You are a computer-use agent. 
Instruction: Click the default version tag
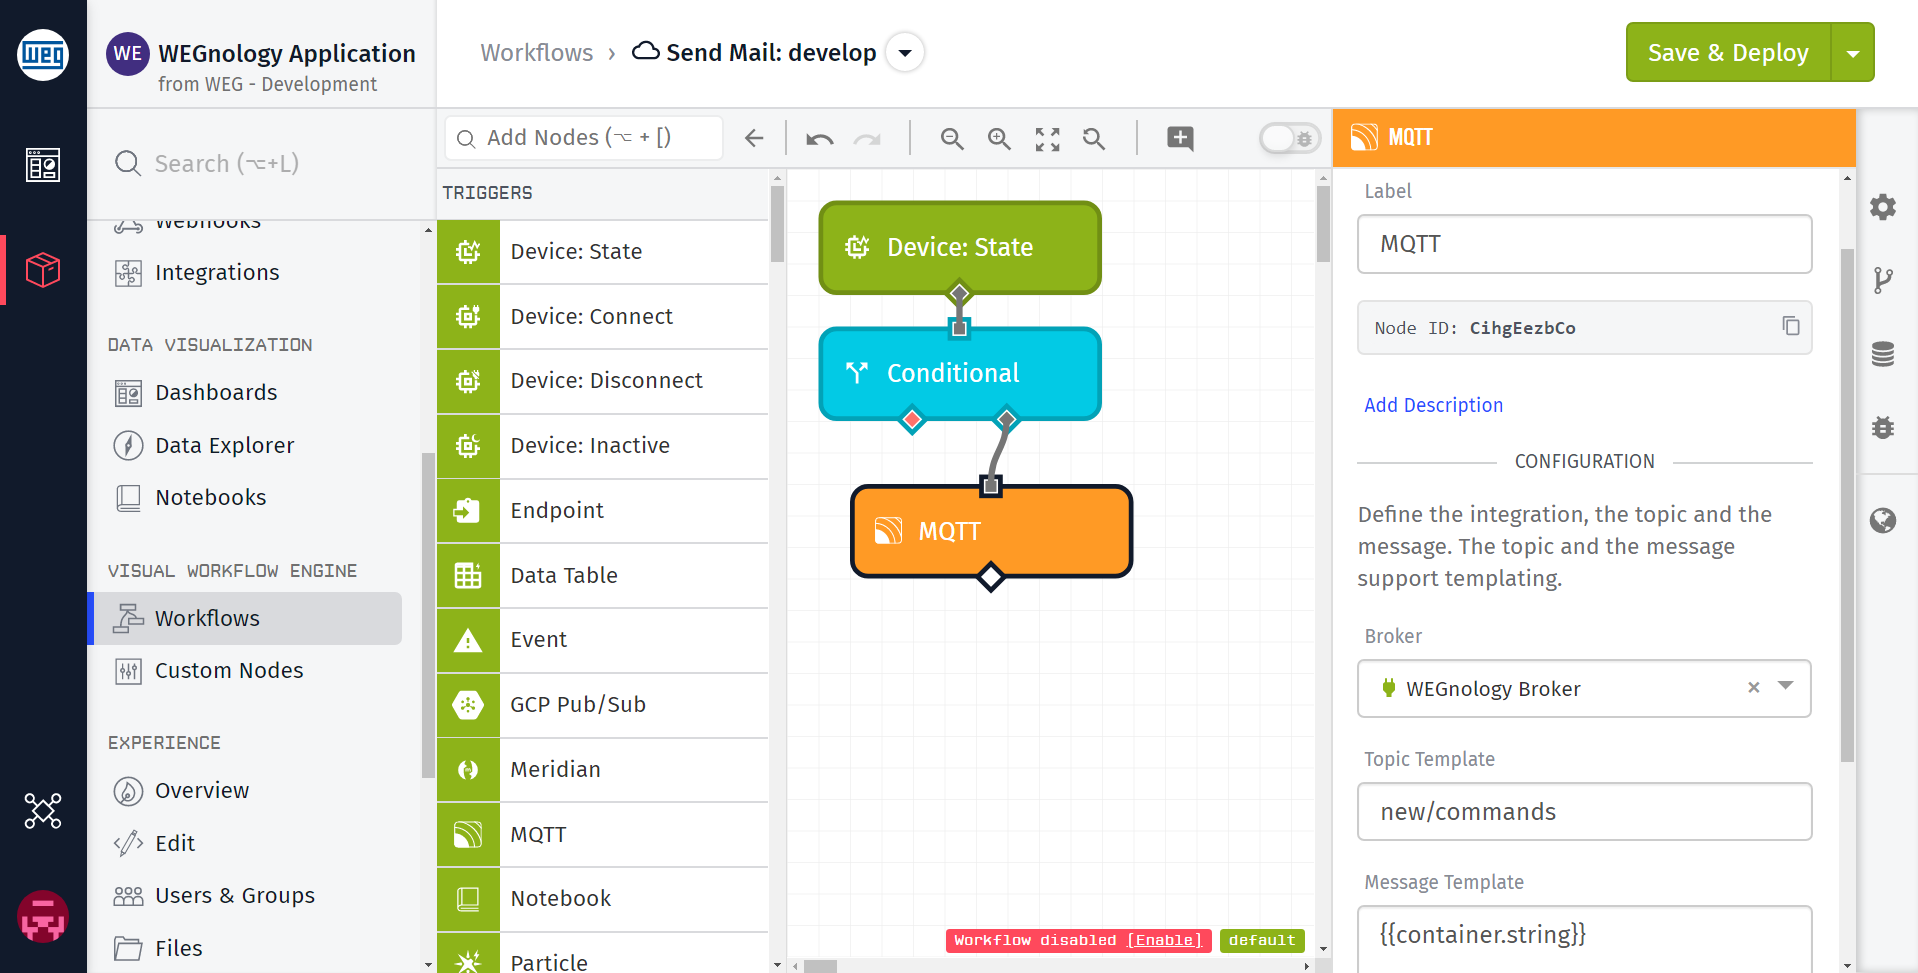pyautogui.click(x=1262, y=940)
